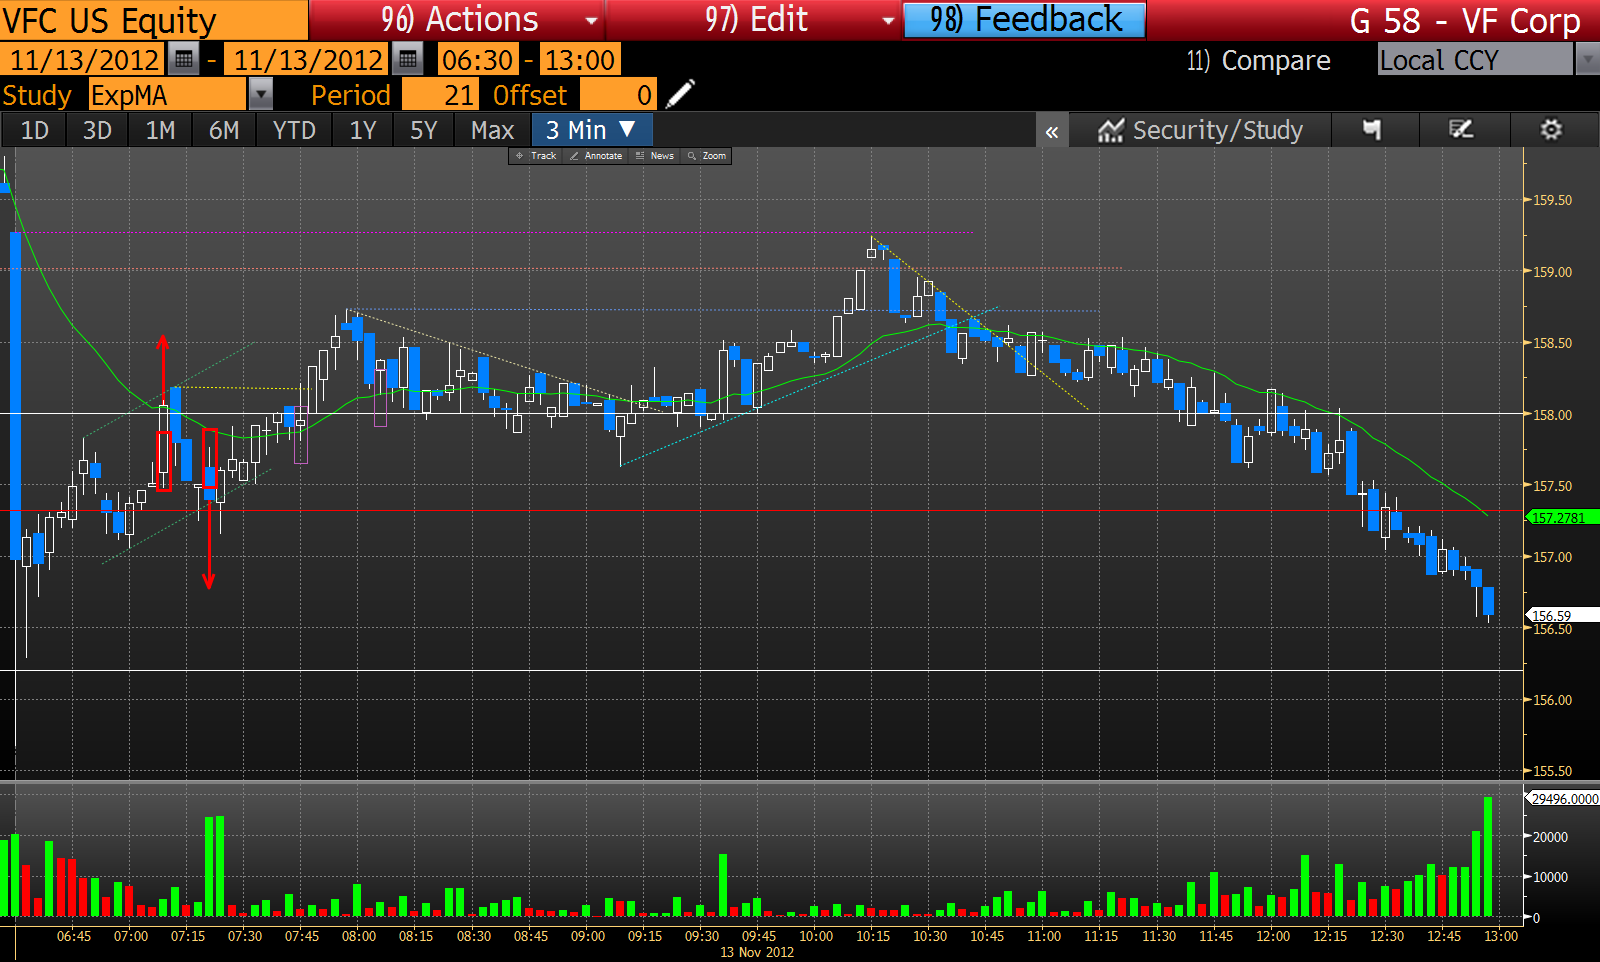Click the 159.50 price axis label
Image resolution: width=1600 pixels, height=962 pixels.
[1553, 200]
